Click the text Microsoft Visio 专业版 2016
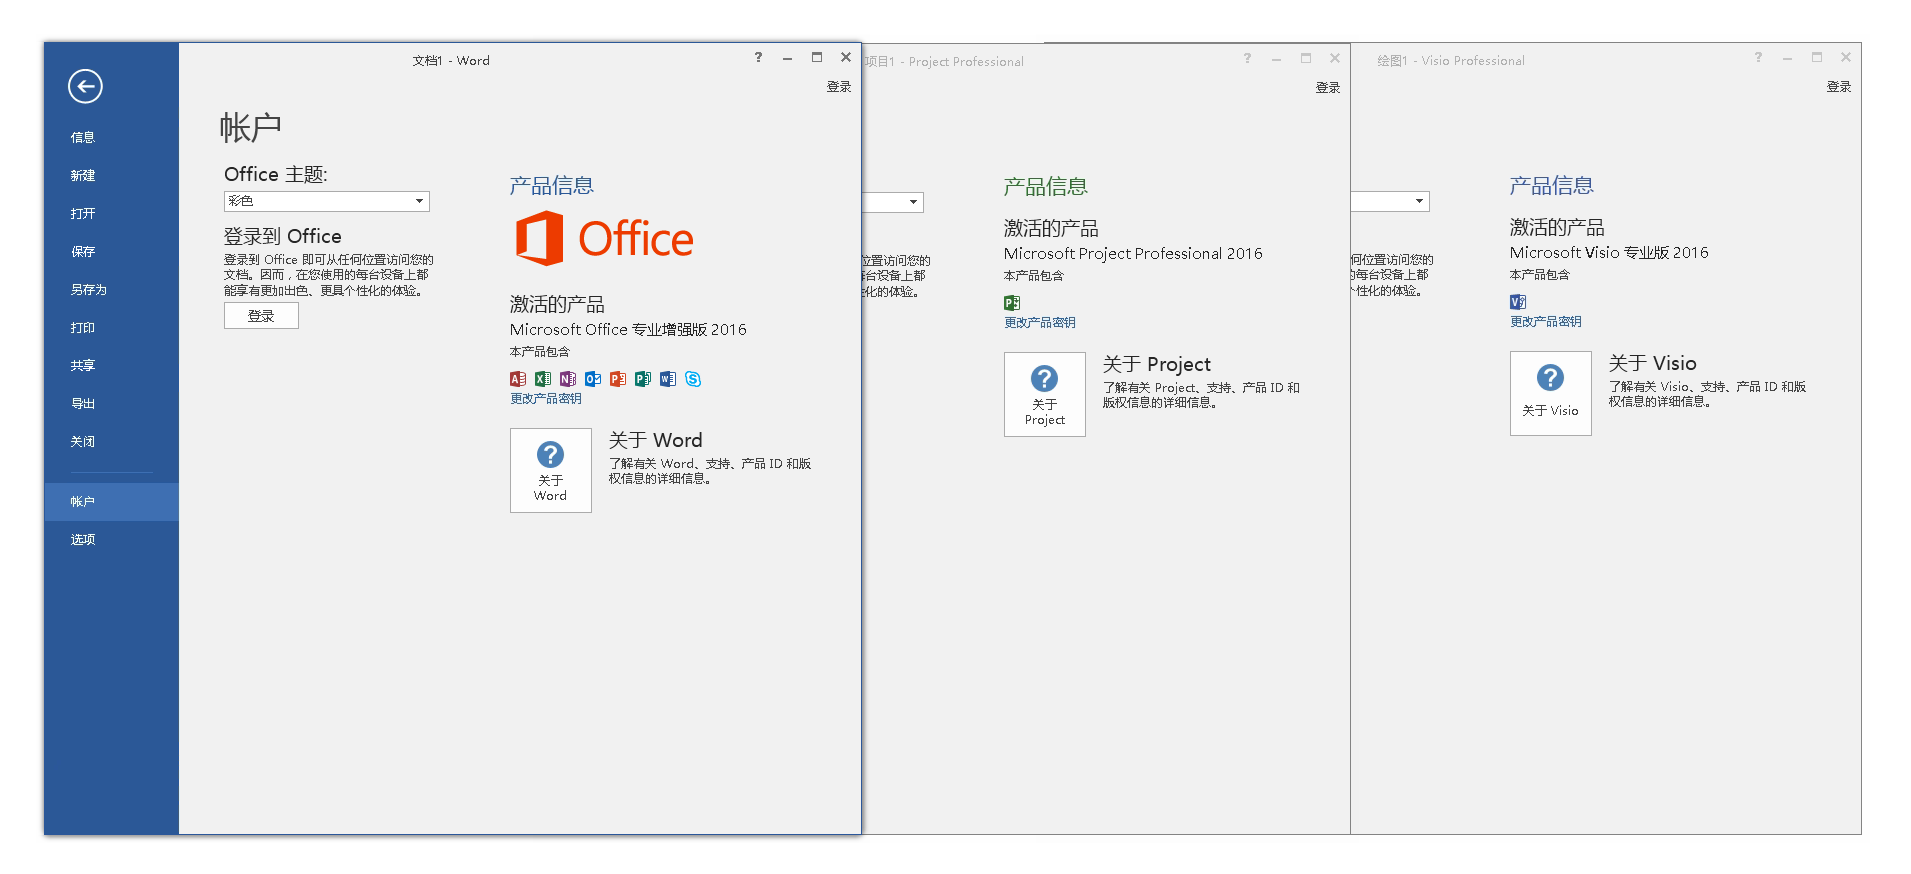This screenshot has width=1911, height=874. [x=1609, y=252]
